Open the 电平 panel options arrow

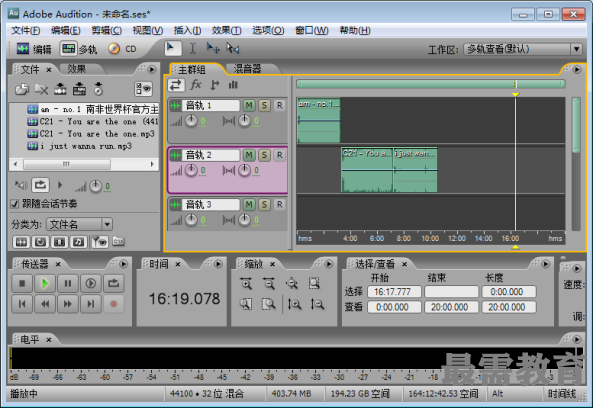coord(577,339)
